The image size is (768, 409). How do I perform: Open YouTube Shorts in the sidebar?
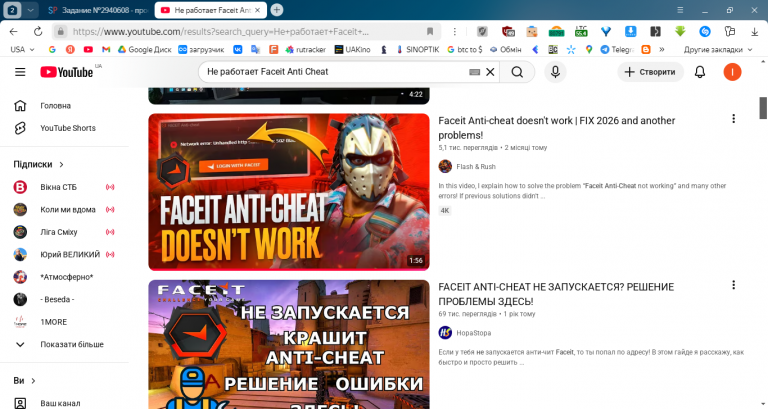coord(66,128)
